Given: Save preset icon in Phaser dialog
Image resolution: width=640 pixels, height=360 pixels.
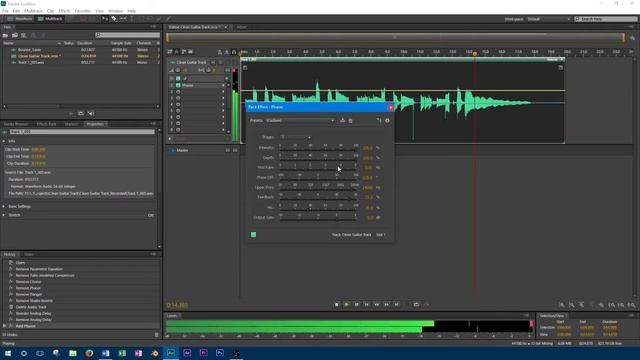Looking at the screenshot, I should click(x=342, y=120).
